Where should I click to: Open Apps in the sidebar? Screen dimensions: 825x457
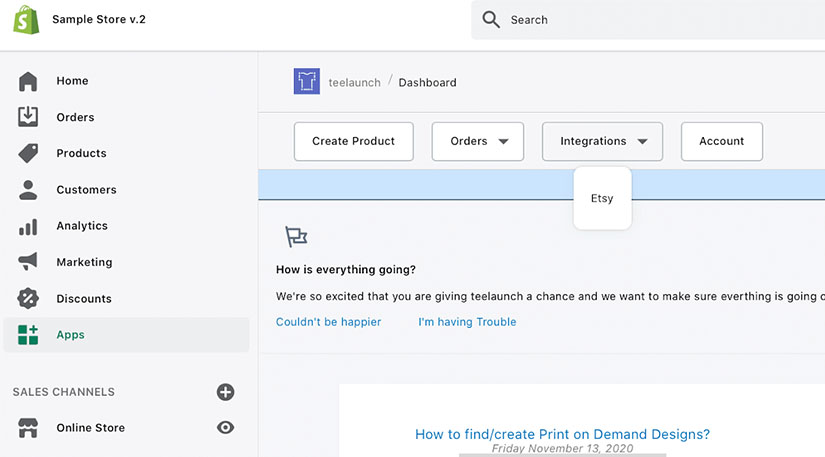point(70,335)
